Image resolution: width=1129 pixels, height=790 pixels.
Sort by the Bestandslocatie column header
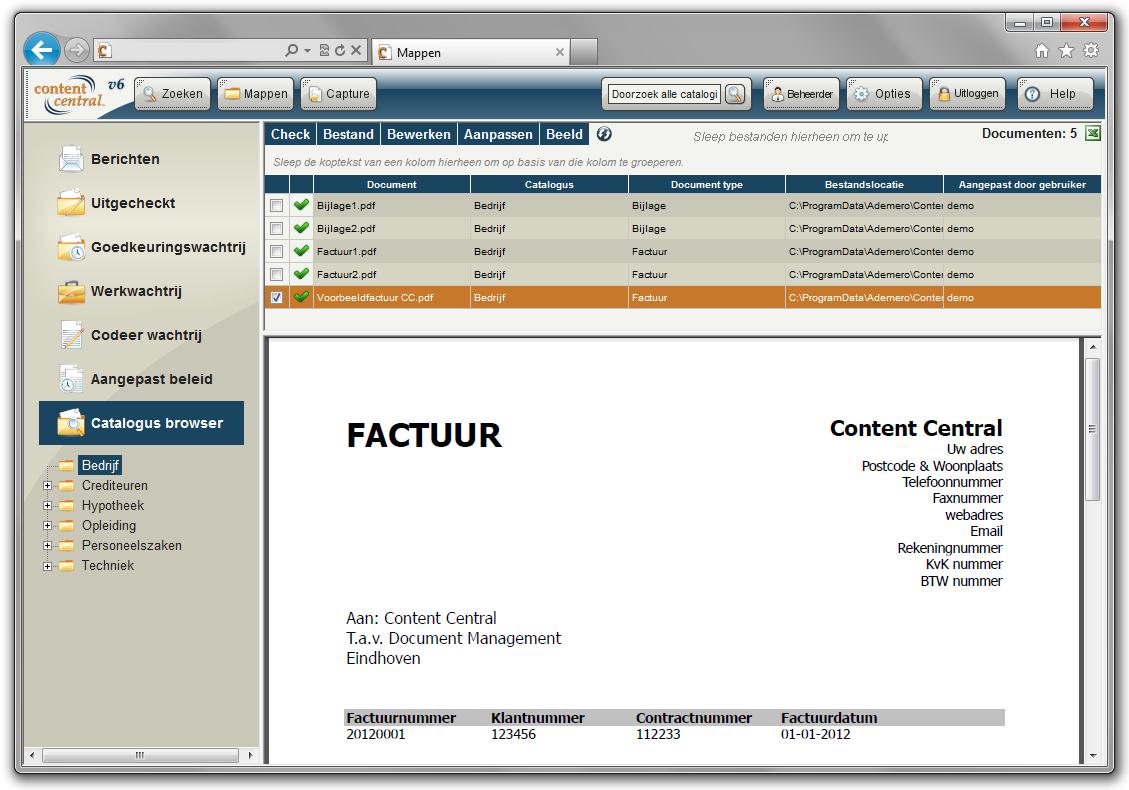[x=864, y=184]
